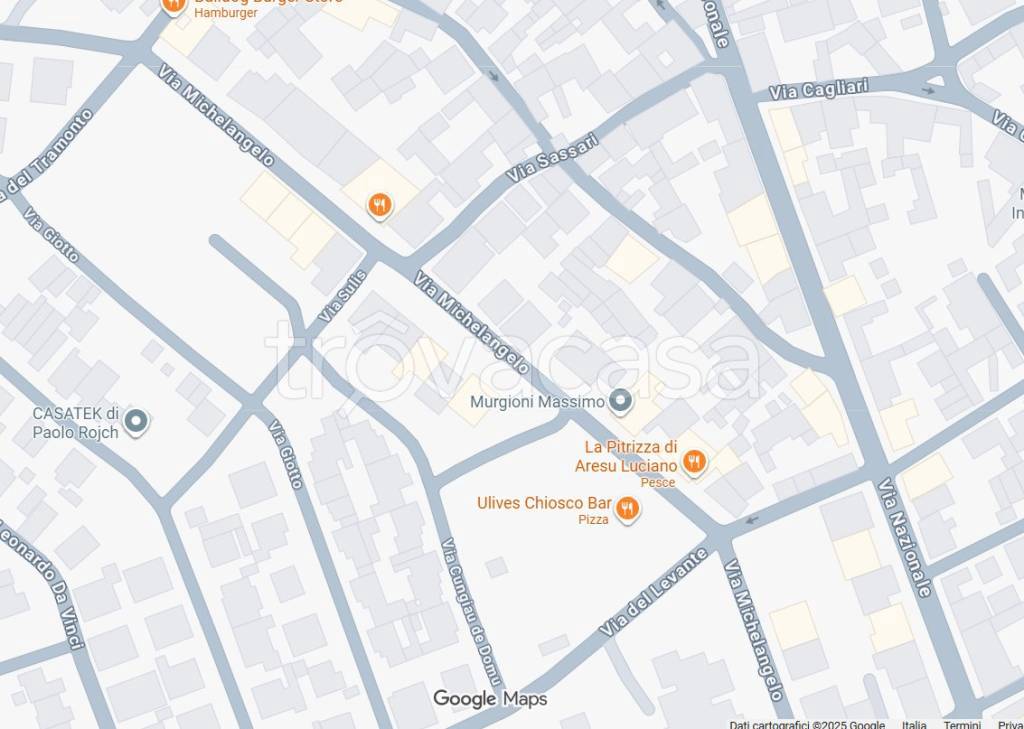
Task: Open the Termini link in footer
Action: pos(962,724)
